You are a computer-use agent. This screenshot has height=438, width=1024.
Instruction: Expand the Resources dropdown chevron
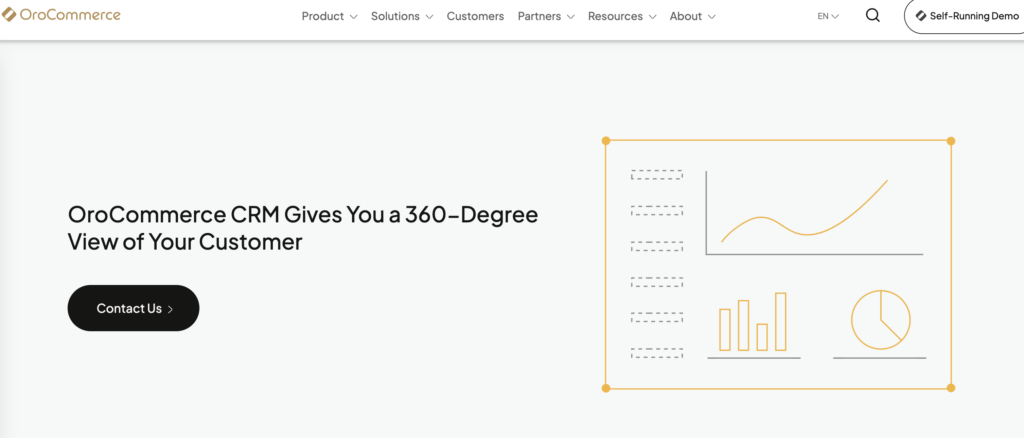click(x=652, y=17)
